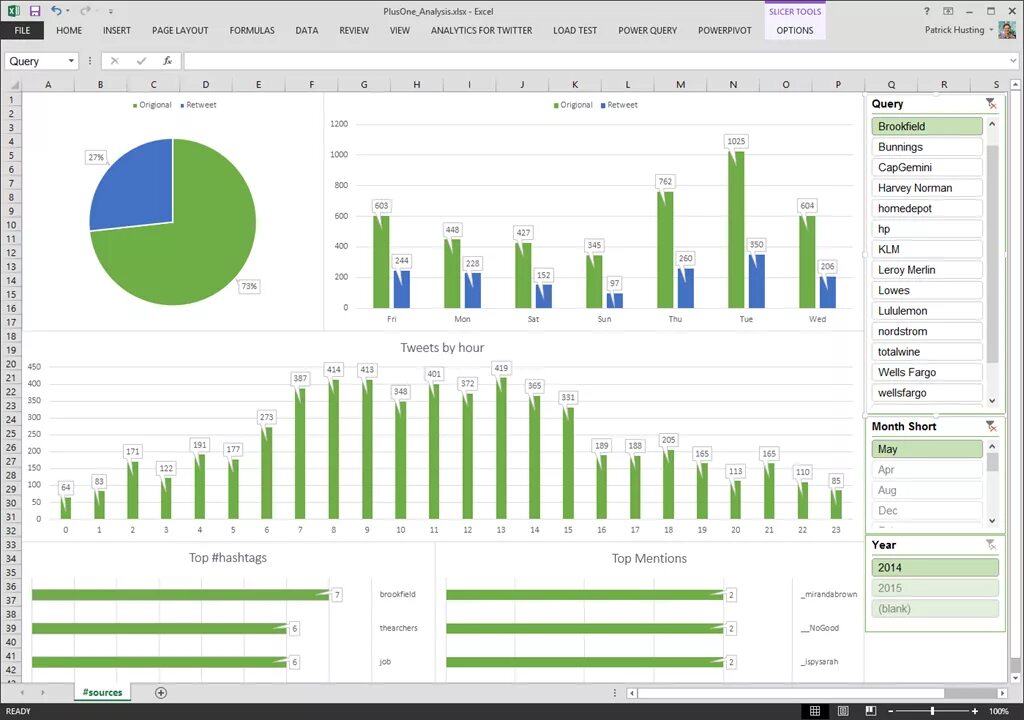Click Patrick Husting profile picture
The width and height of the screenshot is (1024, 720).
point(1006,30)
